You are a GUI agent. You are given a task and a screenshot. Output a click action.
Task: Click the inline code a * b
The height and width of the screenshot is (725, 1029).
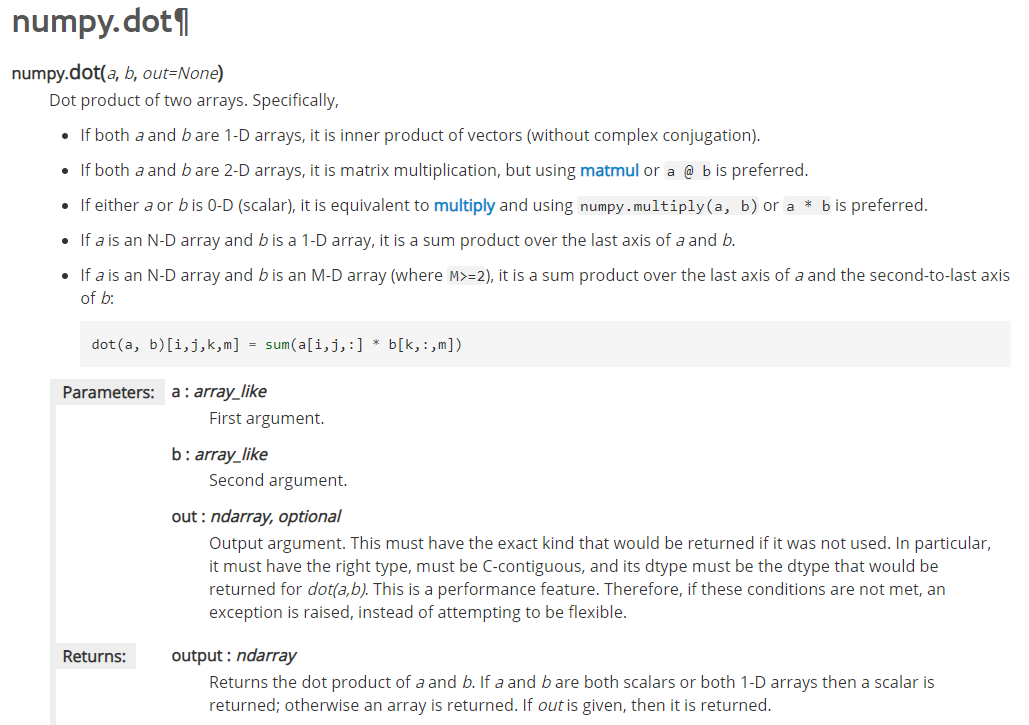(808, 206)
